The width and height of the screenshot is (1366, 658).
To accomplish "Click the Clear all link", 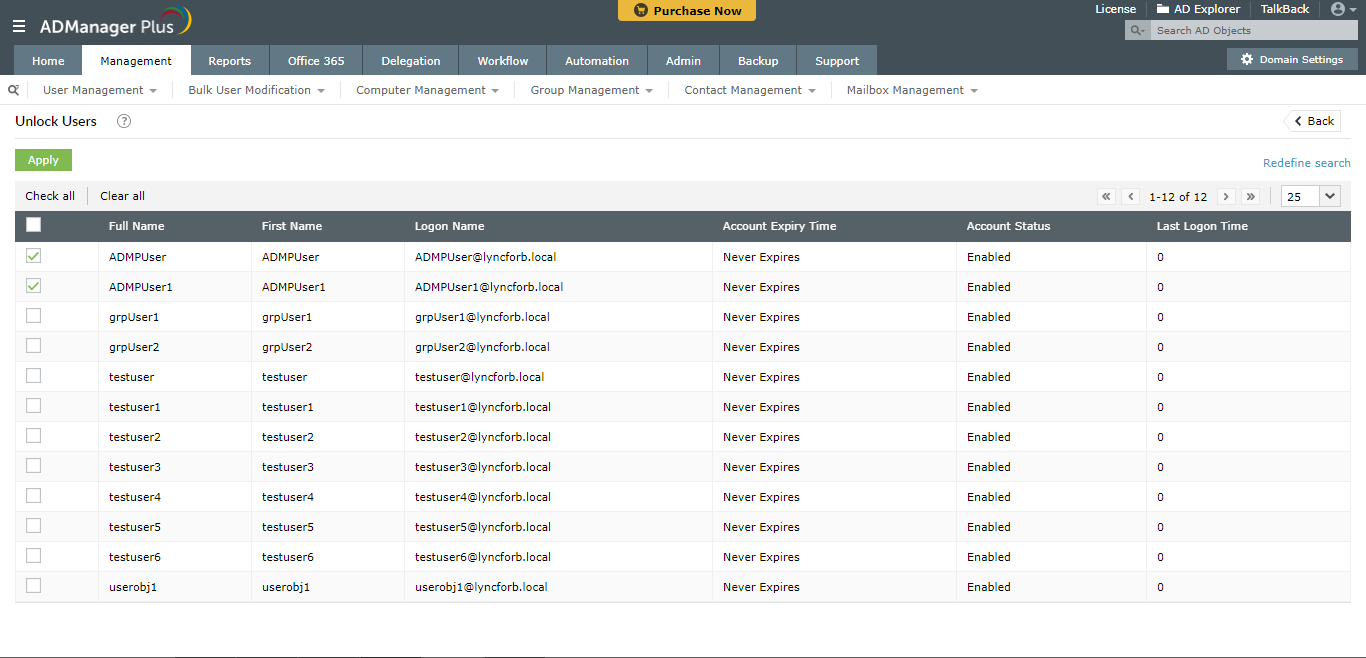I will coord(122,196).
